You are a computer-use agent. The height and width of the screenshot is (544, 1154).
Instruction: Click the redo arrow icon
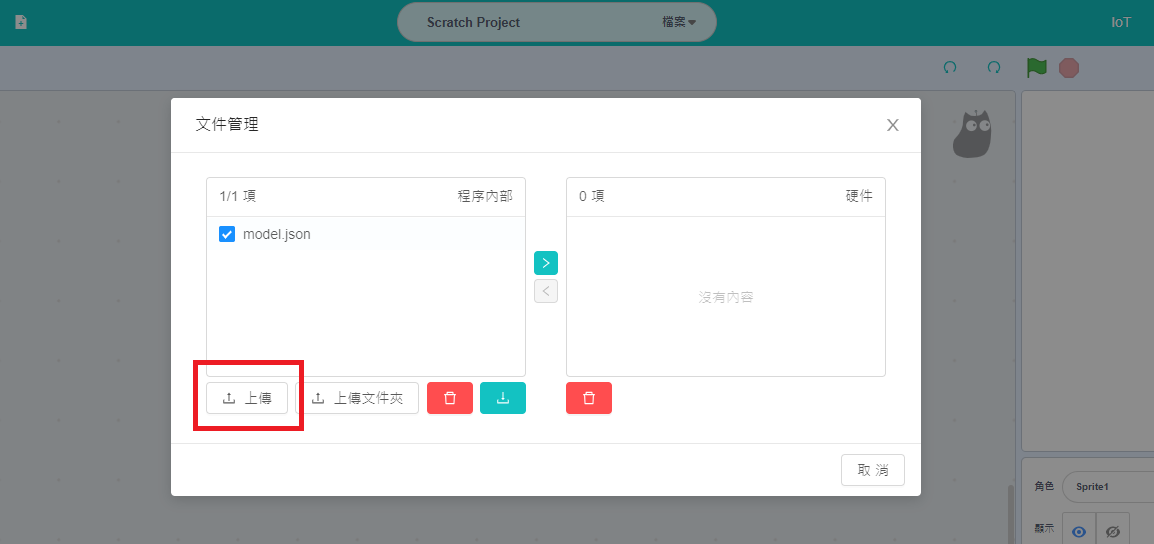(x=994, y=68)
